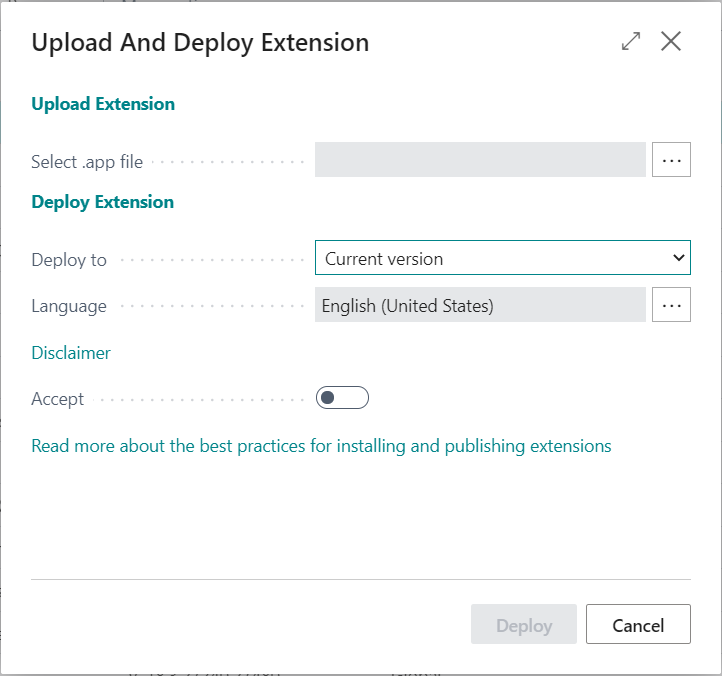The height and width of the screenshot is (676, 722).
Task: Collapse the Upload Extension section heading
Action: click(x=103, y=104)
